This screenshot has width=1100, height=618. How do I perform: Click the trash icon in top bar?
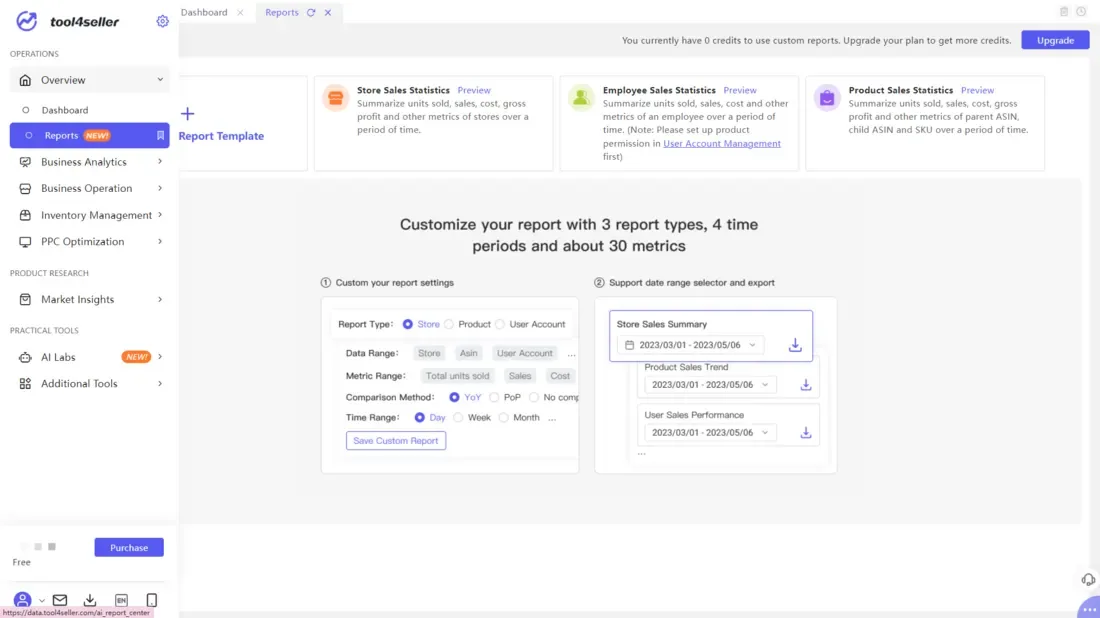[1064, 12]
